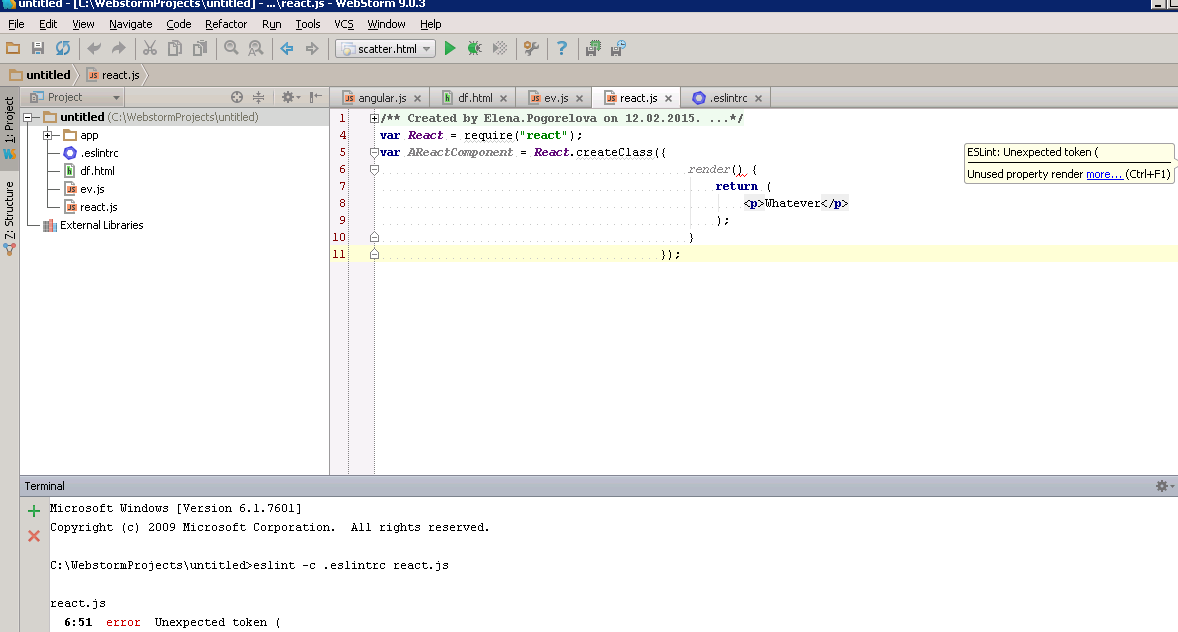
Task: Open the Project panel gear settings
Action: point(290,97)
